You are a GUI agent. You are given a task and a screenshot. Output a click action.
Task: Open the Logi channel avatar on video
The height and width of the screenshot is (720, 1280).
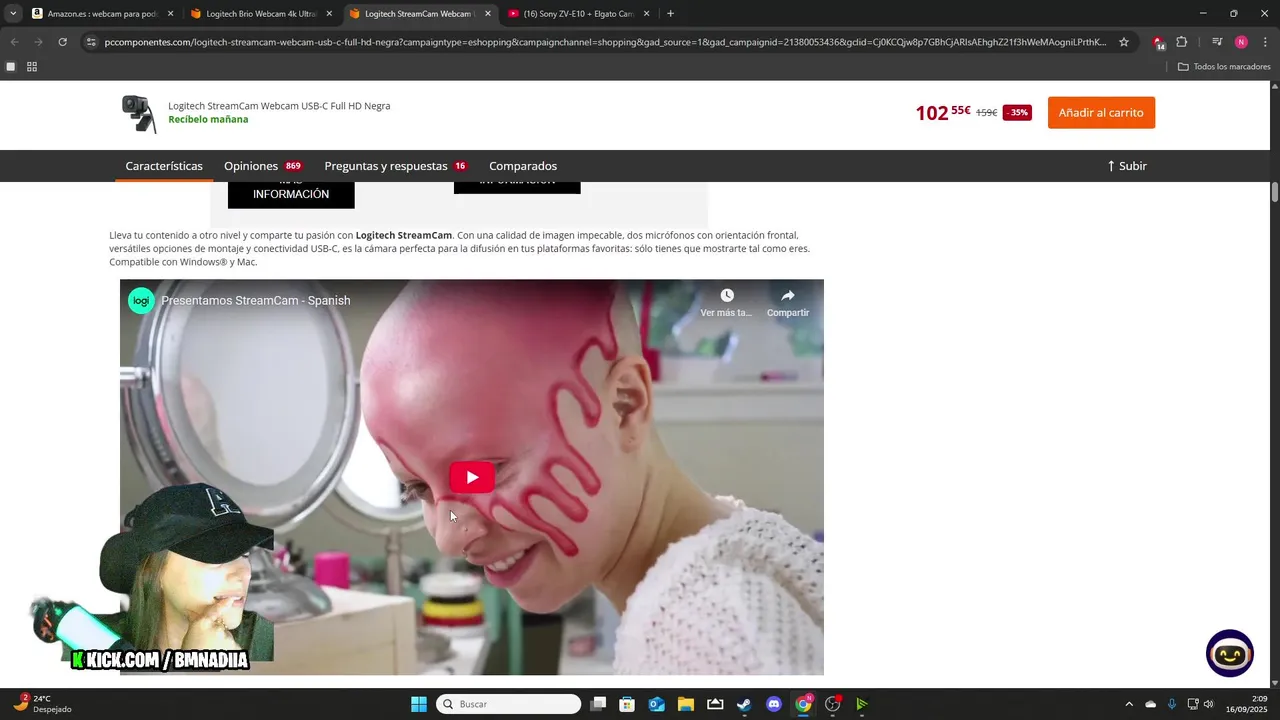pyautogui.click(x=141, y=300)
